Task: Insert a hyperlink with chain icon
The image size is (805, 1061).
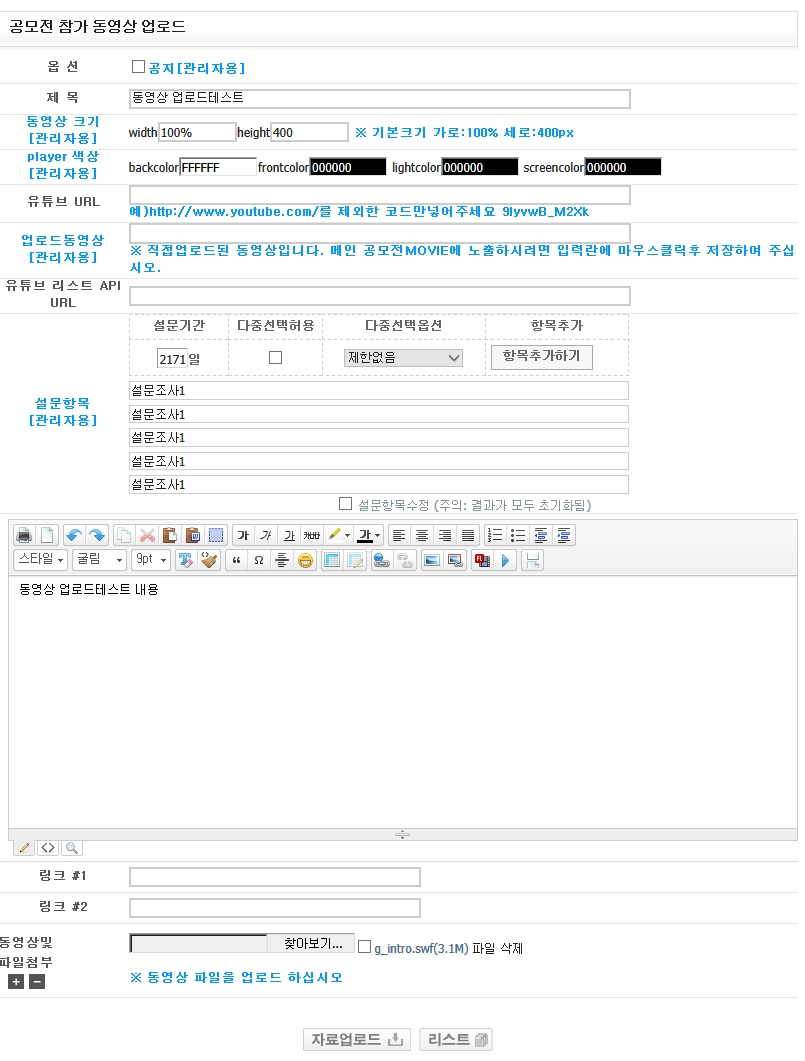Action: pos(382,560)
